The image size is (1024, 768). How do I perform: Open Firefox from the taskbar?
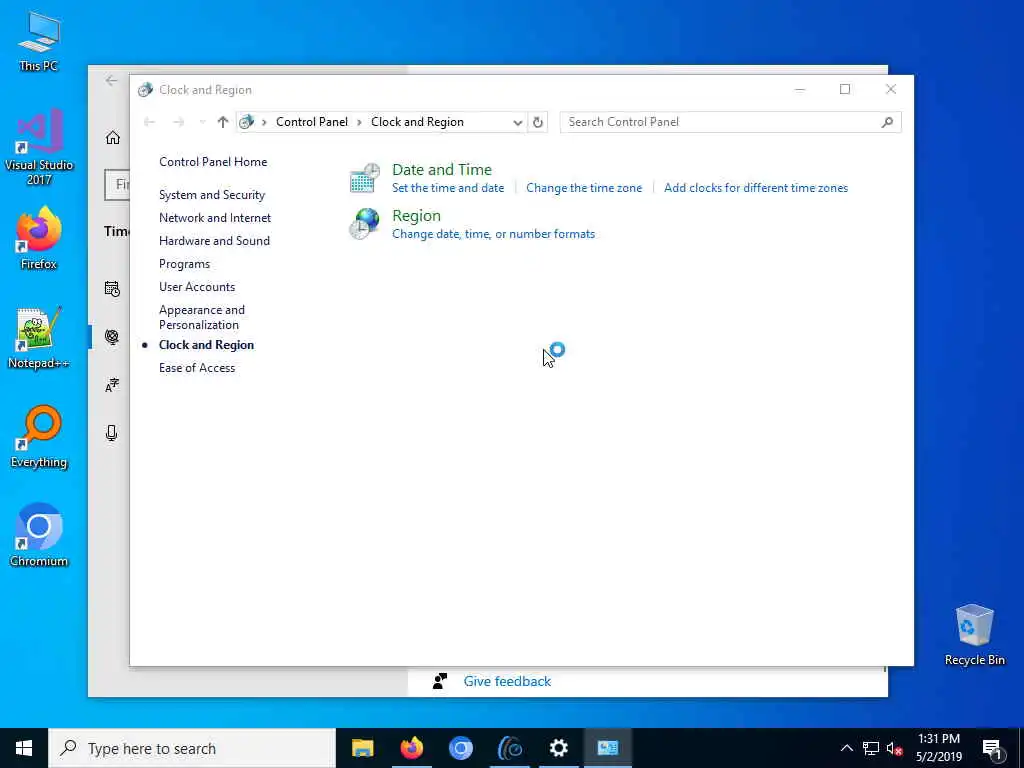[x=411, y=748]
